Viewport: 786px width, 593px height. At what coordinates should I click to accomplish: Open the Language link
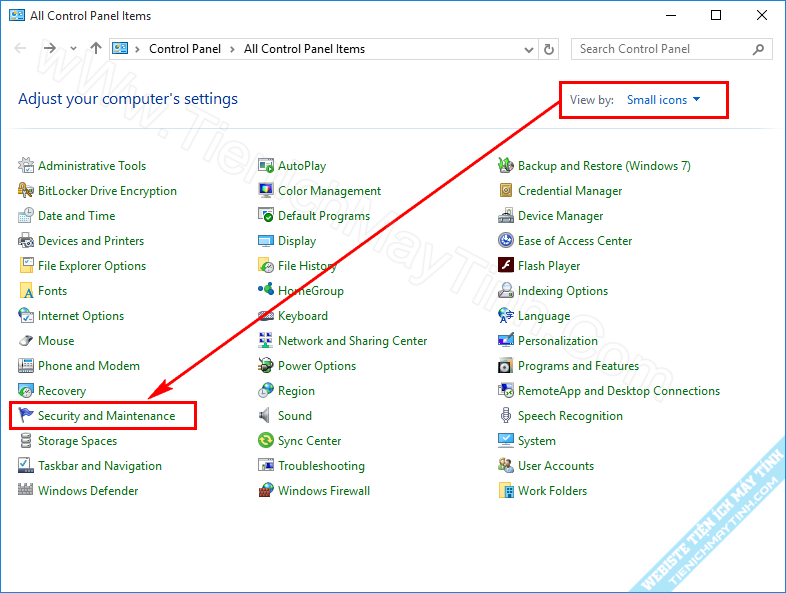[x=544, y=316]
